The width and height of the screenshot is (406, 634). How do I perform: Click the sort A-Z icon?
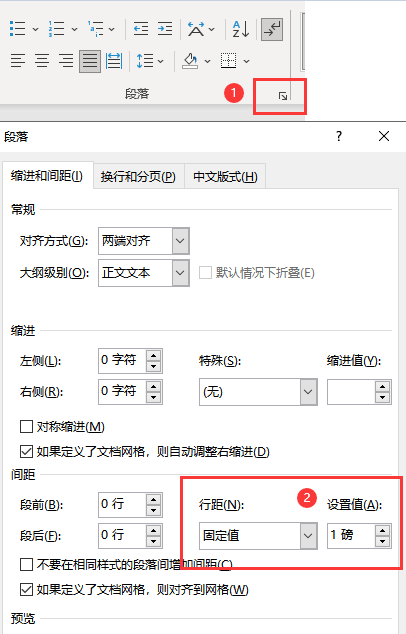pyautogui.click(x=241, y=29)
